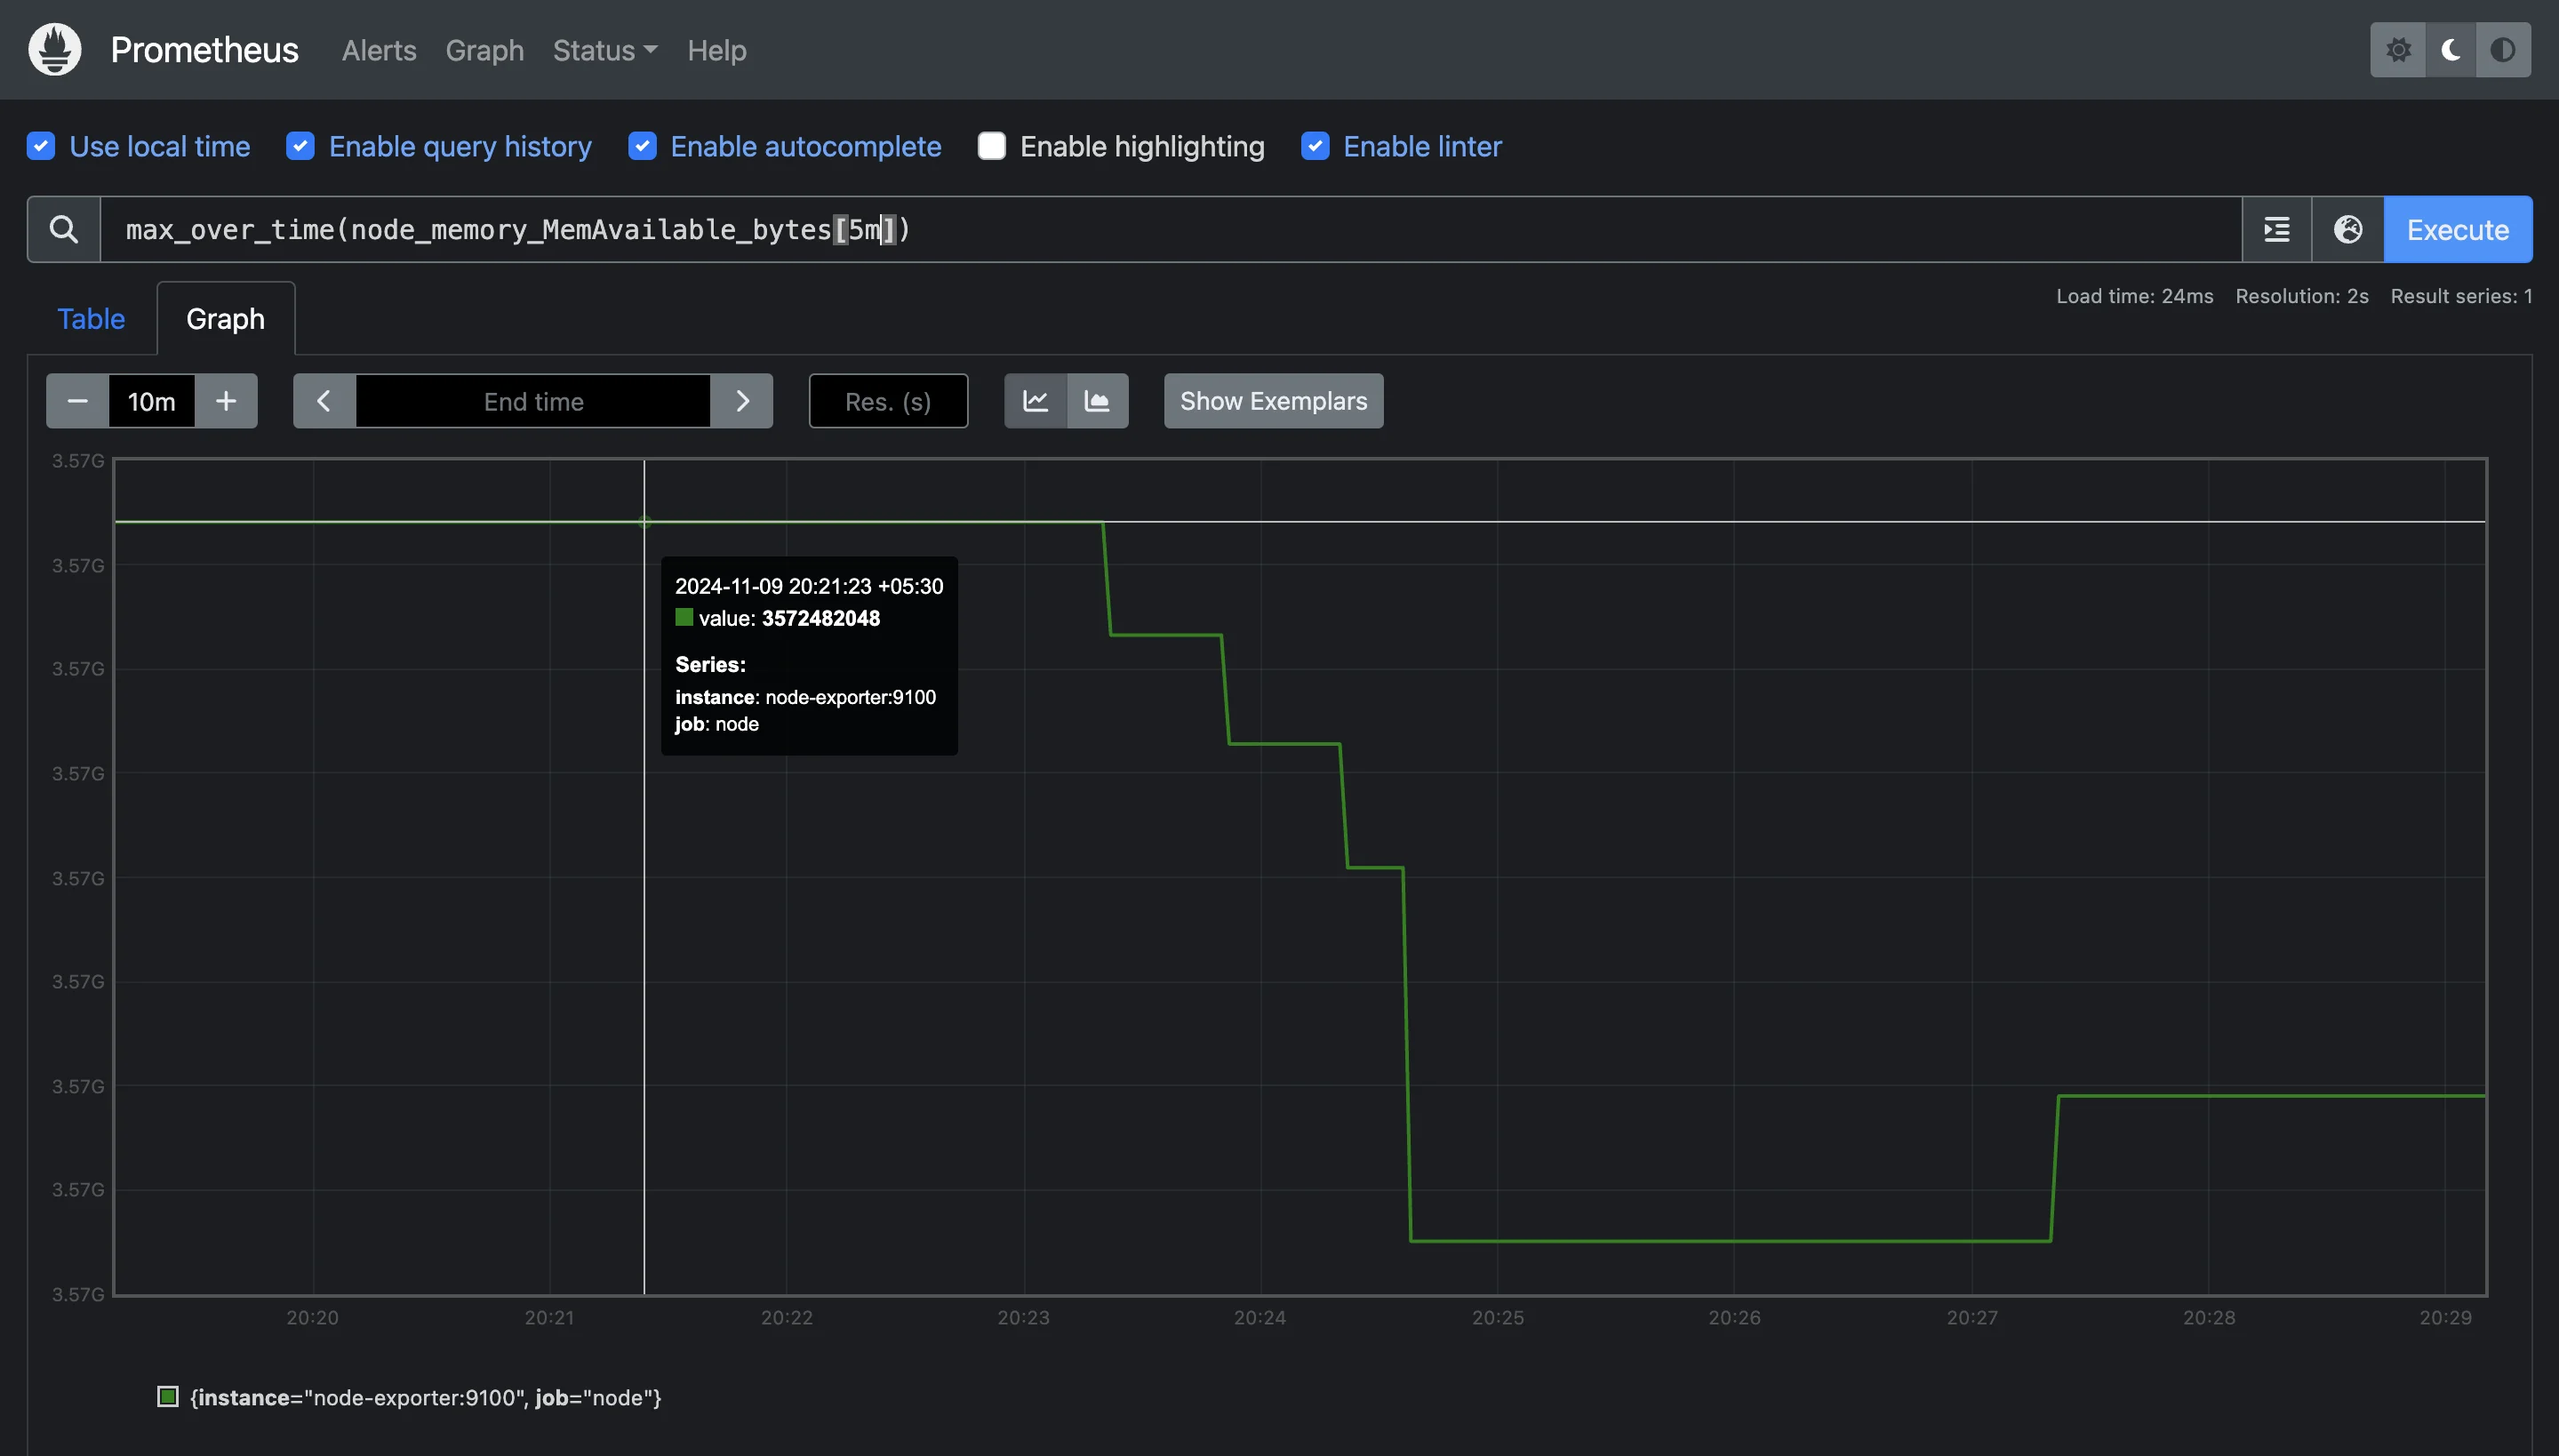
Task: Switch to the Table tab
Action: pos(90,318)
